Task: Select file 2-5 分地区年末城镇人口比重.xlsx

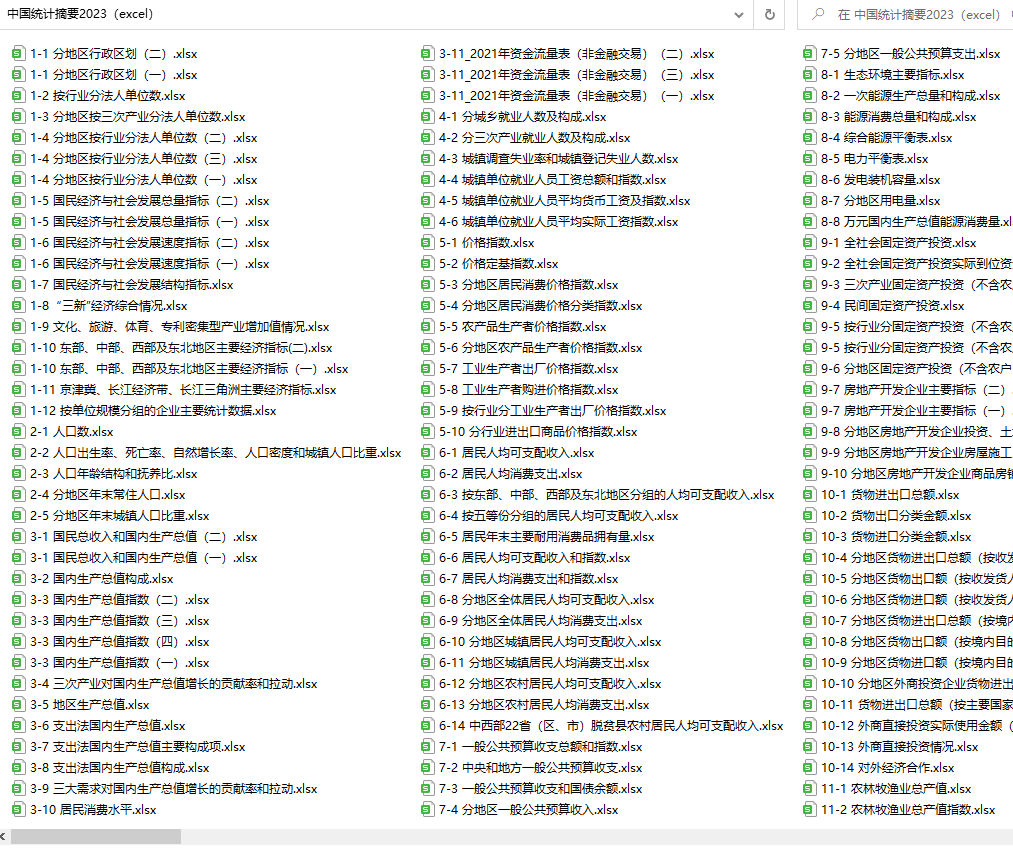Action: 111,515
